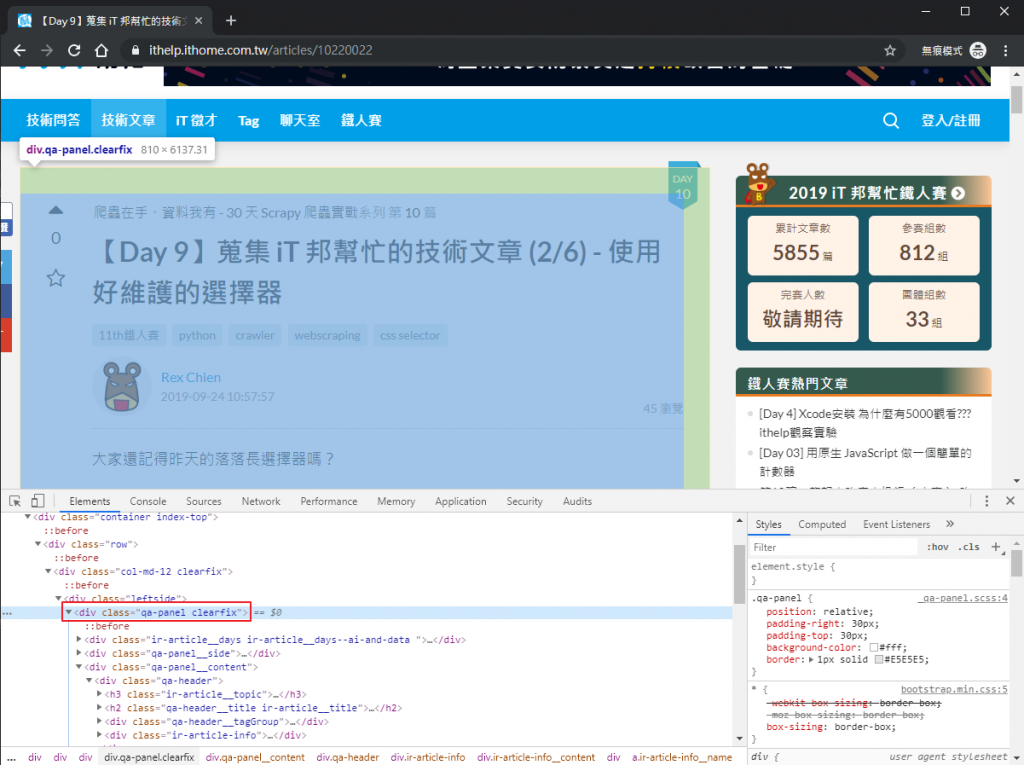1024x765 pixels.
Task: Collapse the col-md-12 clearfix div node
Action: tap(48, 571)
